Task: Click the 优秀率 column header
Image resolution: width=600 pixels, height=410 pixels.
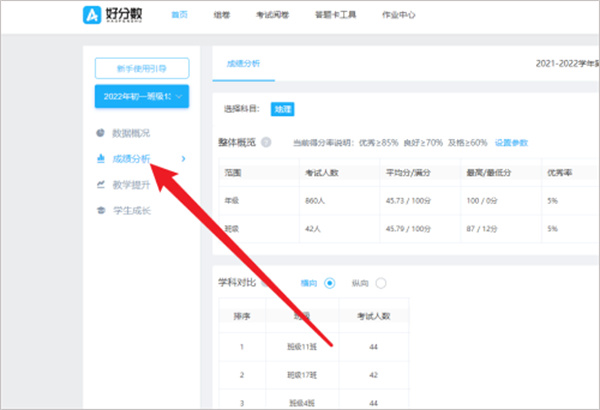Action: (559, 173)
